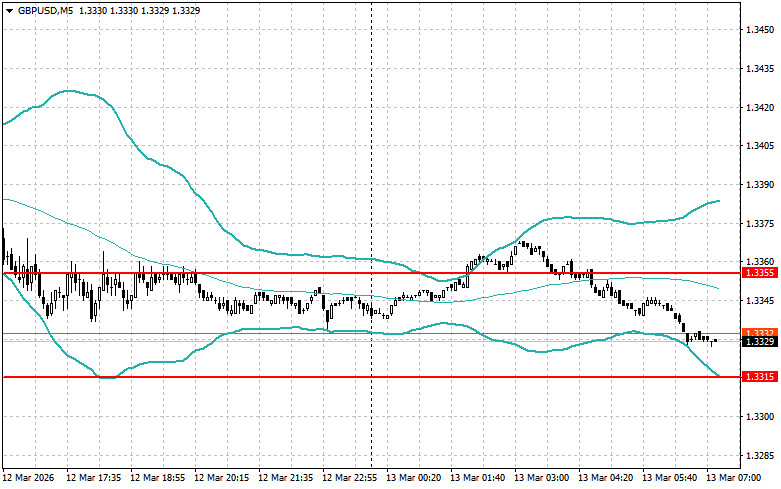Image resolution: width=781 pixels, height=489 pixels.
Task: Click the OHLC values 1.3330 1.3330 1.3329 1.3329
Action: [139, 10]
